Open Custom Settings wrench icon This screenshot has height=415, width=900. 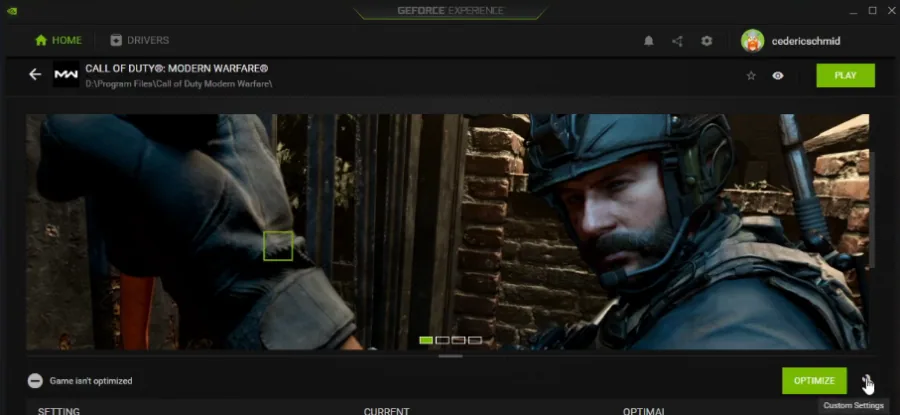coord(867,381)
